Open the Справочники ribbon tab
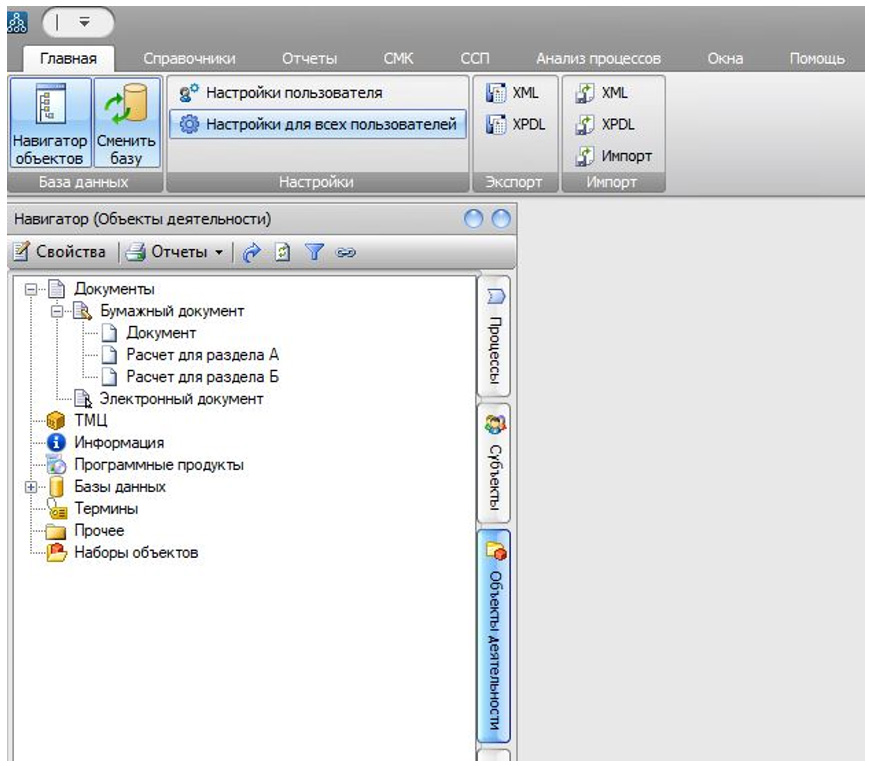This screenshot has height=766, width=869. (x=189, y=59)
